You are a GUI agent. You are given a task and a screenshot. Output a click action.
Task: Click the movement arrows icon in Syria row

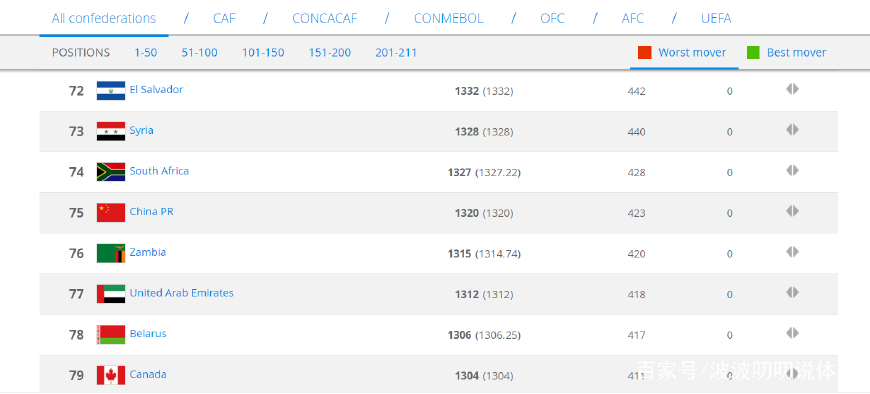click(792, 130)
